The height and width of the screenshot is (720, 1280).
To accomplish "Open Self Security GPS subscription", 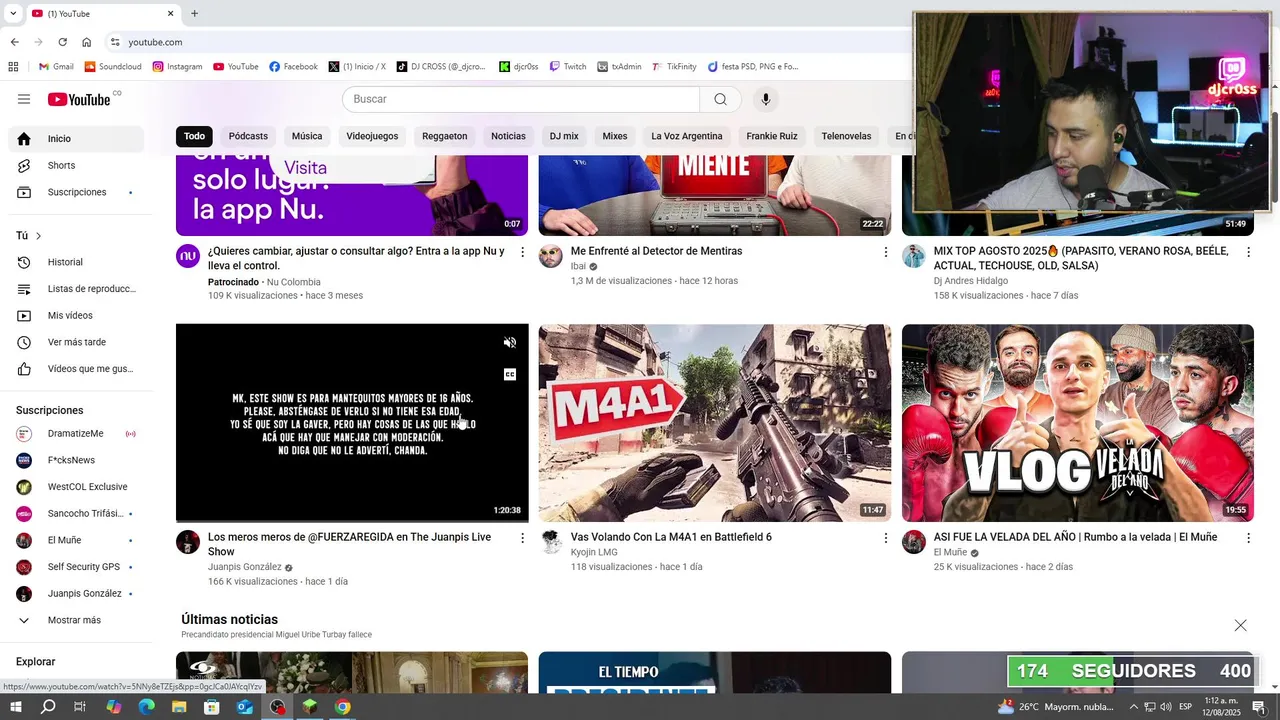I will click(76, 567).
